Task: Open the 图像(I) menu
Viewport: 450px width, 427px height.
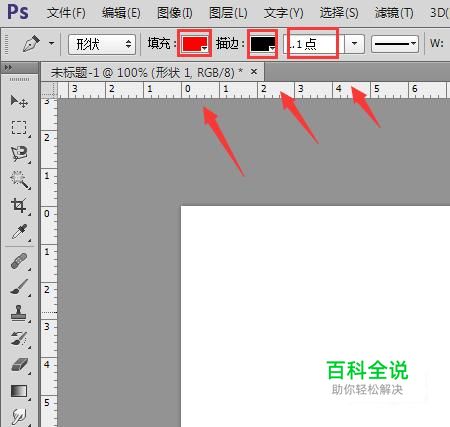Action: point(175,13)
